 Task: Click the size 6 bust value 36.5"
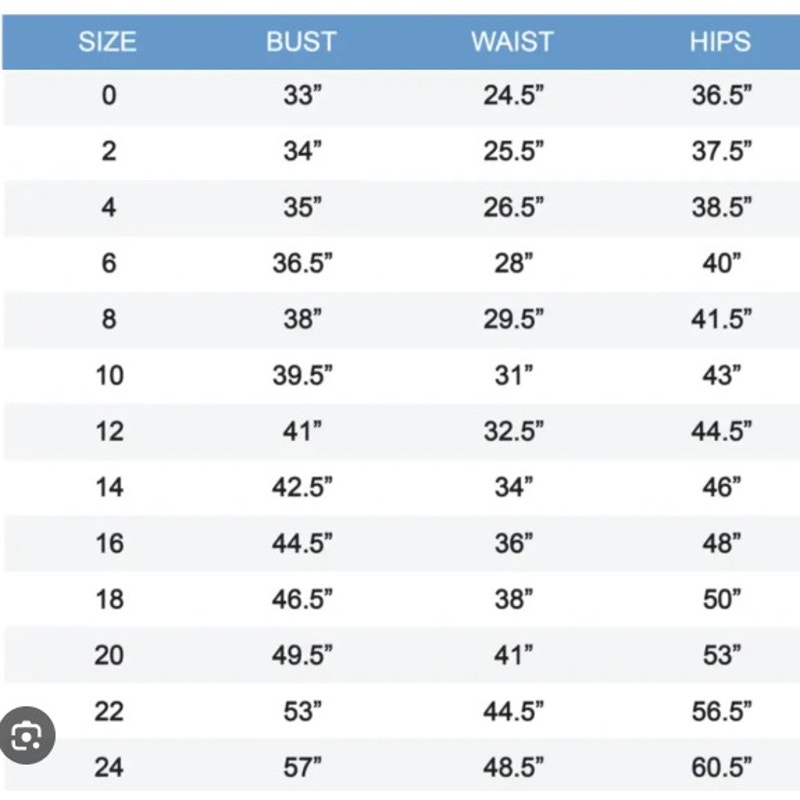(302, 263)
